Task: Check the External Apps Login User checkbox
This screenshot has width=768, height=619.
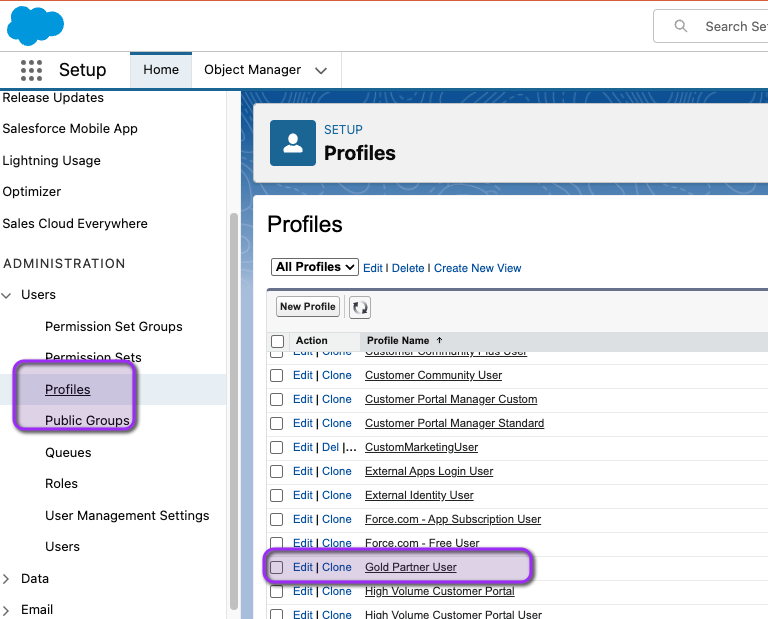Action: (277, 472)
